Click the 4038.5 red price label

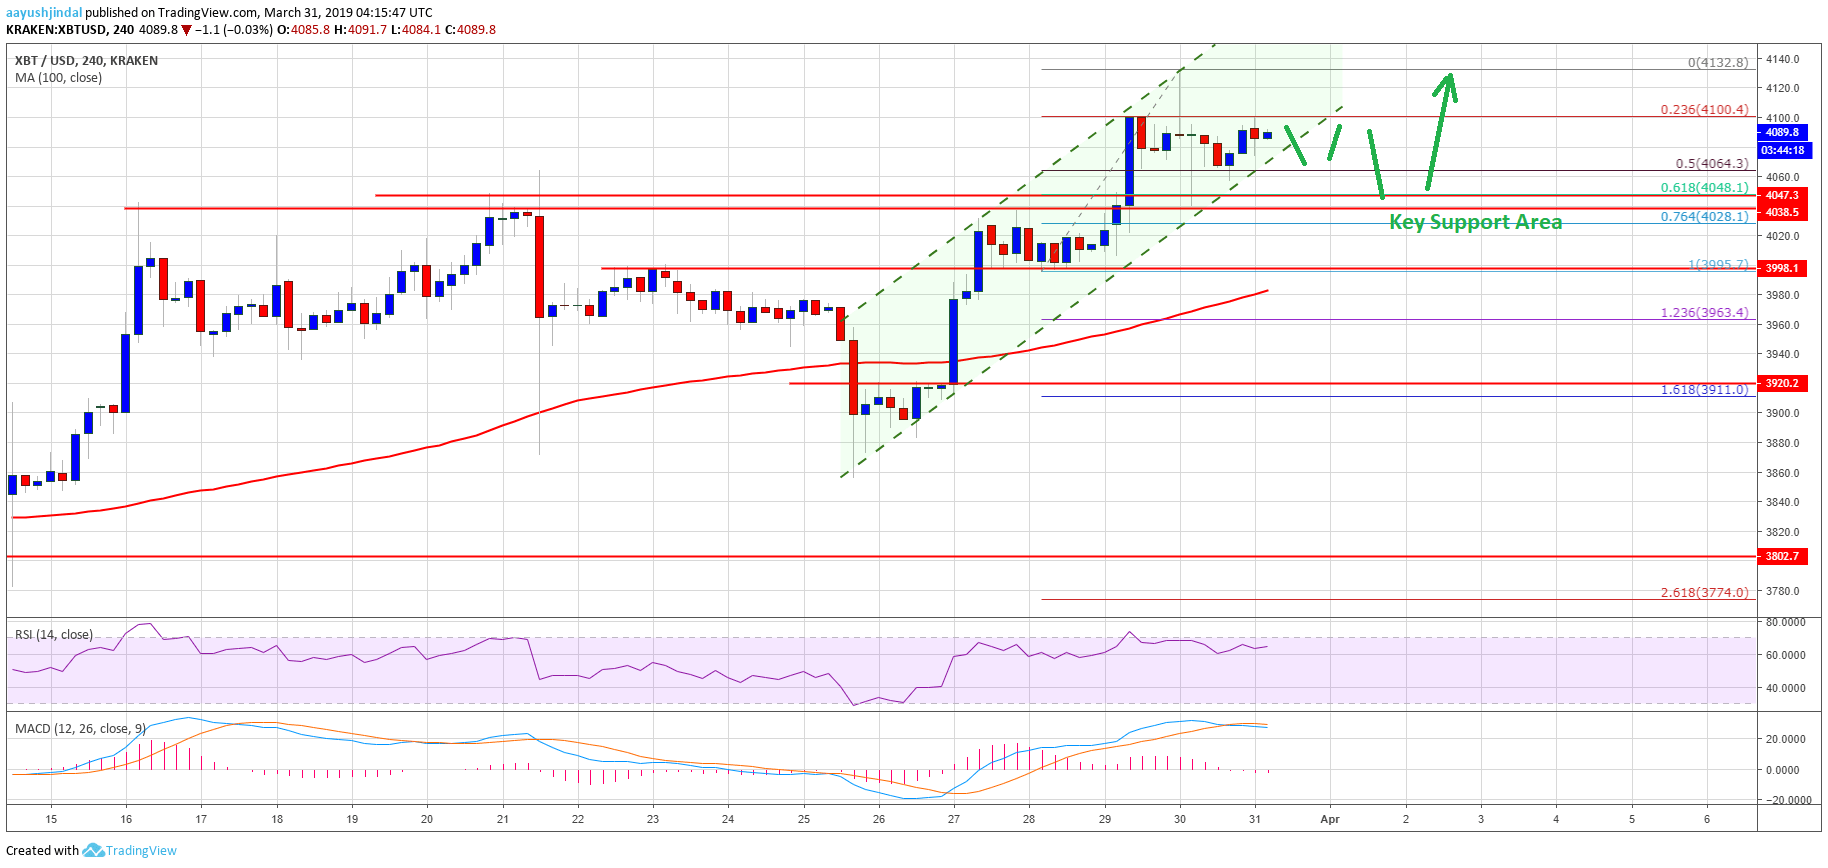(1782, 212)
